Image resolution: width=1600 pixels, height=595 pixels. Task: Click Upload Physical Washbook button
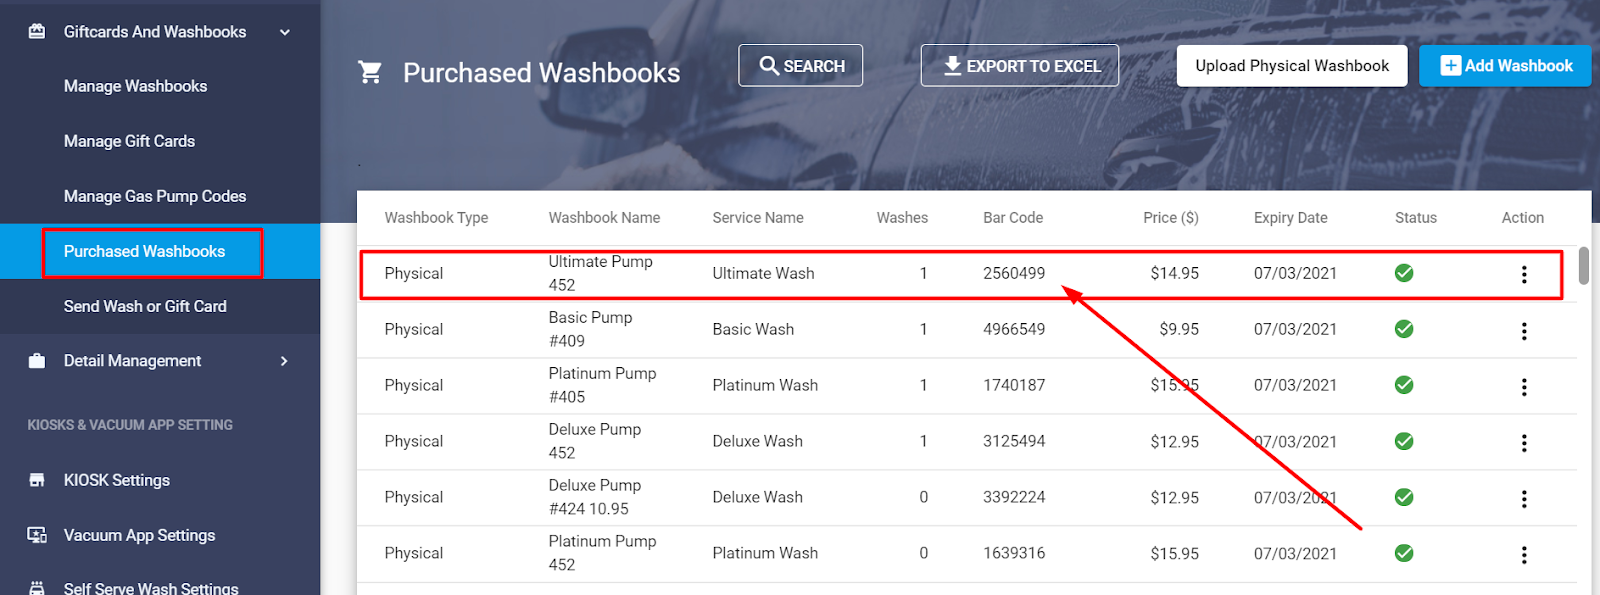(x=1292, y=66)
